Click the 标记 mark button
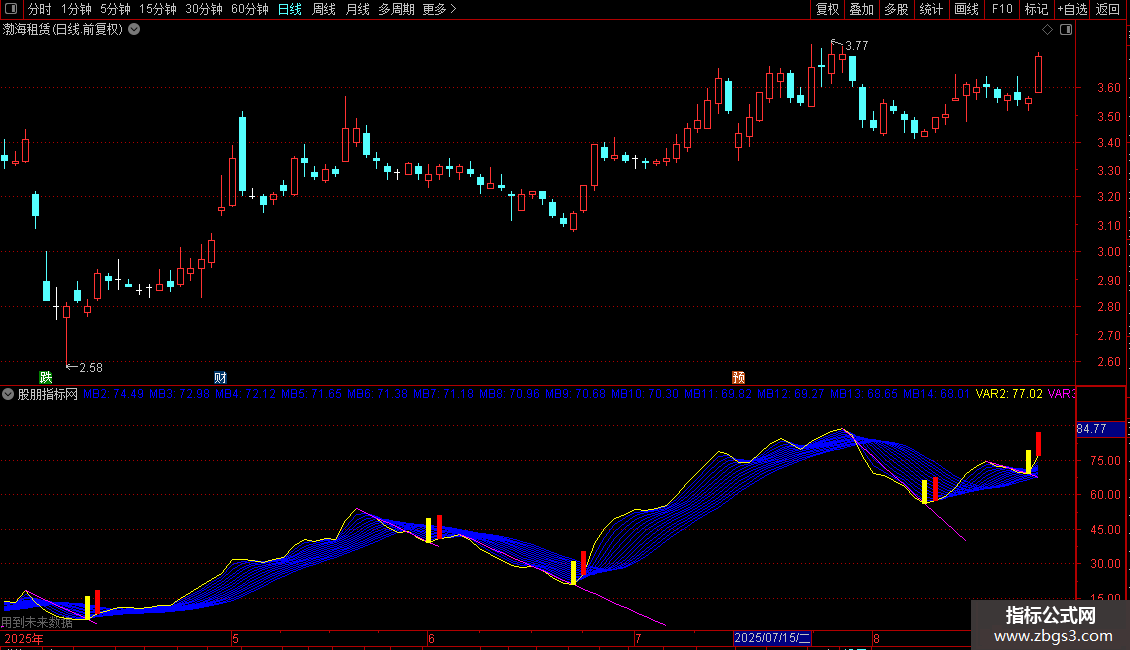This screenshot has height=650, width=1130. 1036,9
